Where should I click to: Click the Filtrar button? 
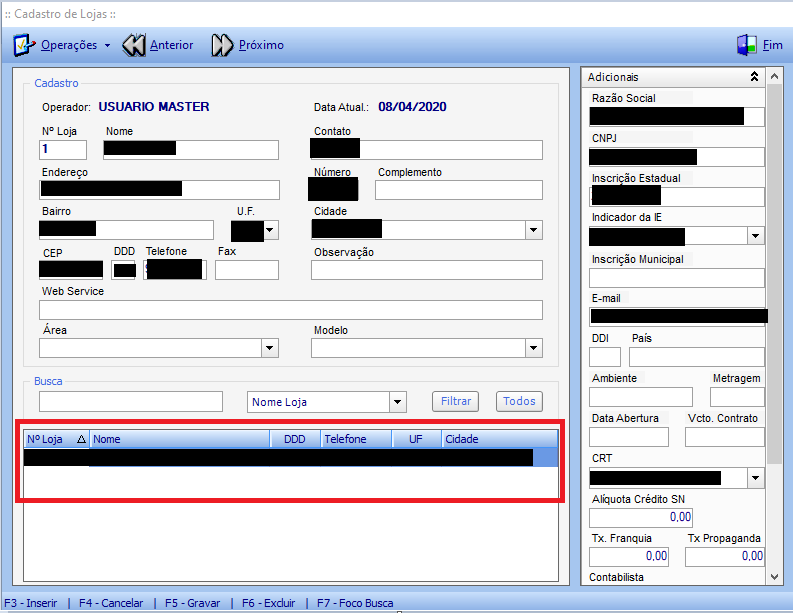(456, 401)
